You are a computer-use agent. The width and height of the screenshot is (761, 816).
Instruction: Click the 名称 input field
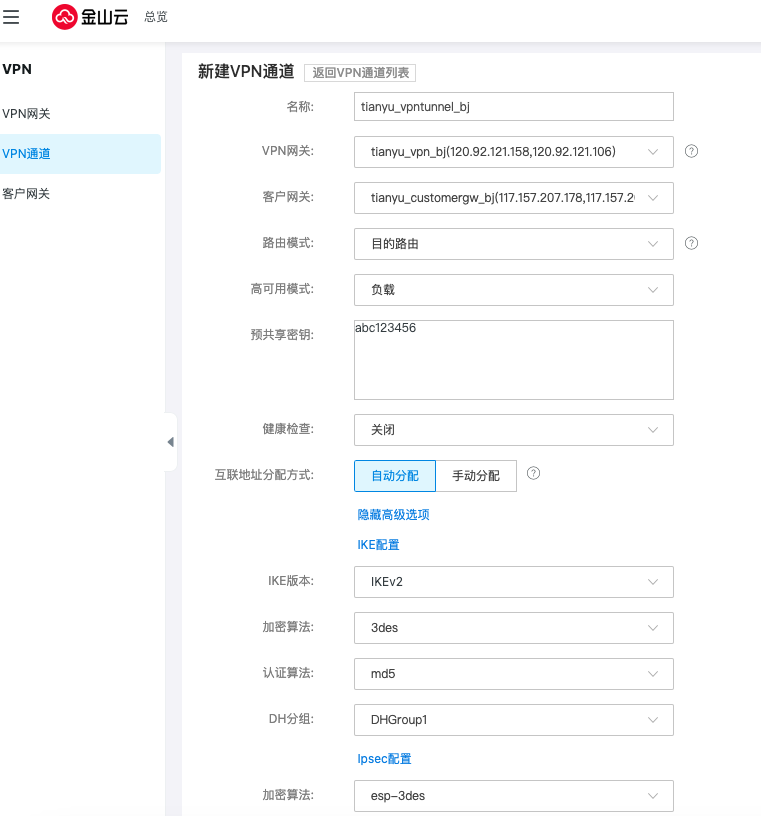tap(513, 106)
